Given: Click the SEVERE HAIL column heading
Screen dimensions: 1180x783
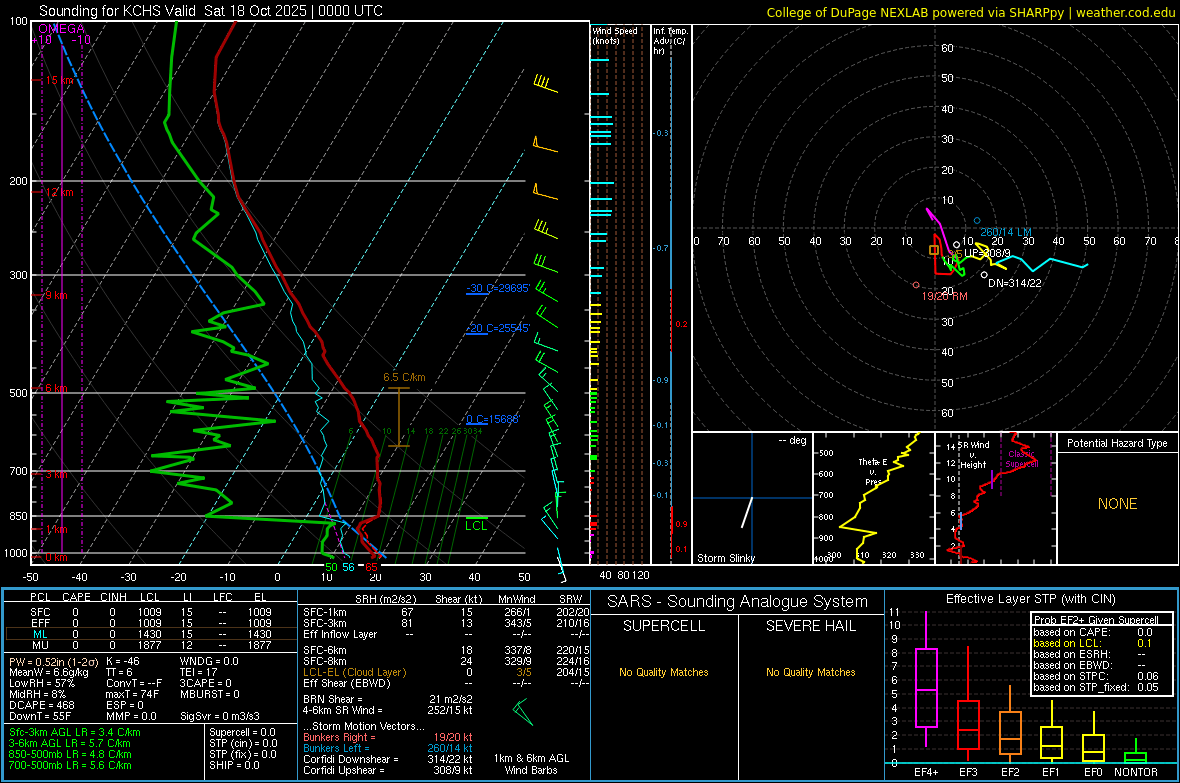Looking at the screenshot, I should click(810, 626).
